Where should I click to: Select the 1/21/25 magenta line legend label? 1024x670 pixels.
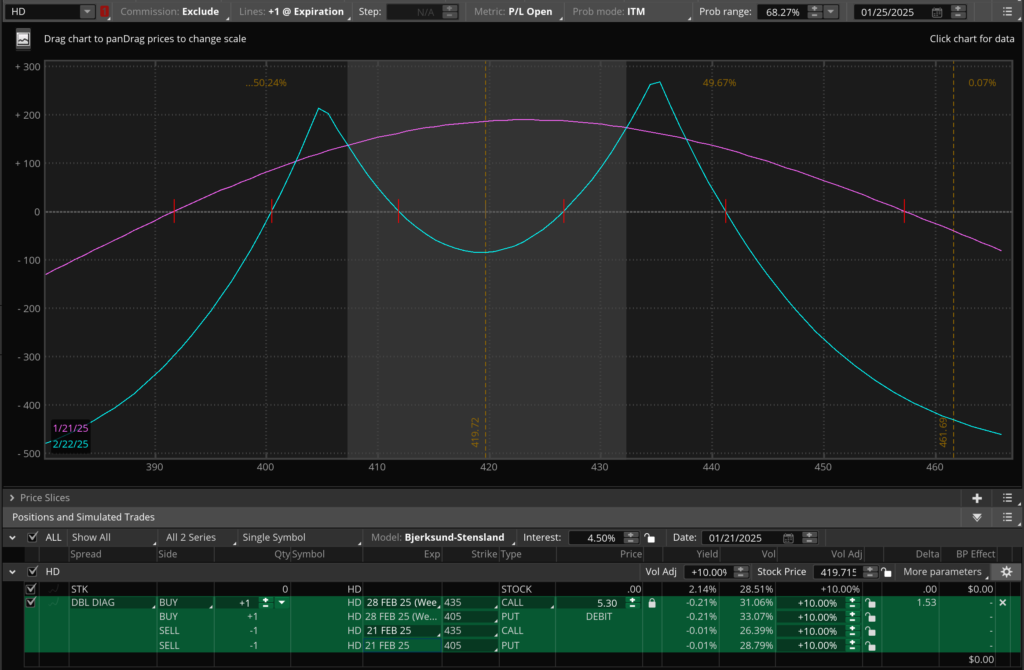(x=71, y=428)
